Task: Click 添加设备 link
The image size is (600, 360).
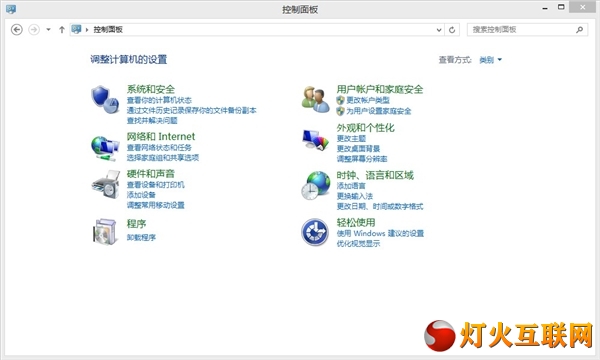Action: [141, 195]
